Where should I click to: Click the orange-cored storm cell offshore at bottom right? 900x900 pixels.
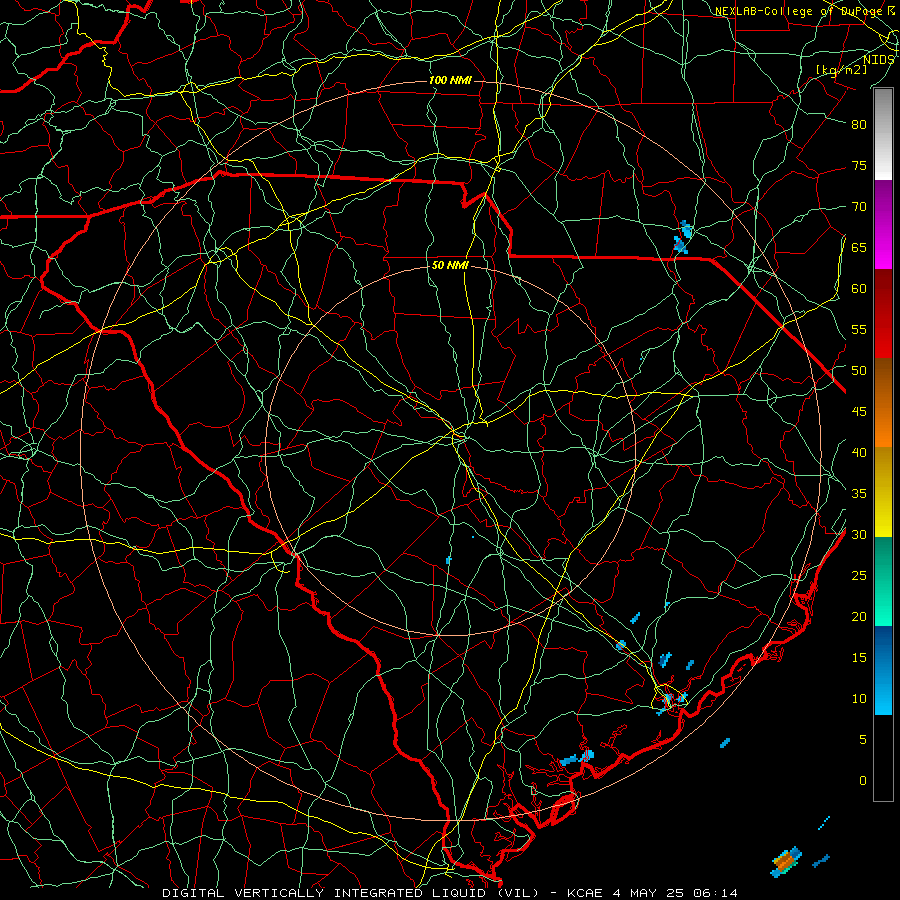(786, 862)
